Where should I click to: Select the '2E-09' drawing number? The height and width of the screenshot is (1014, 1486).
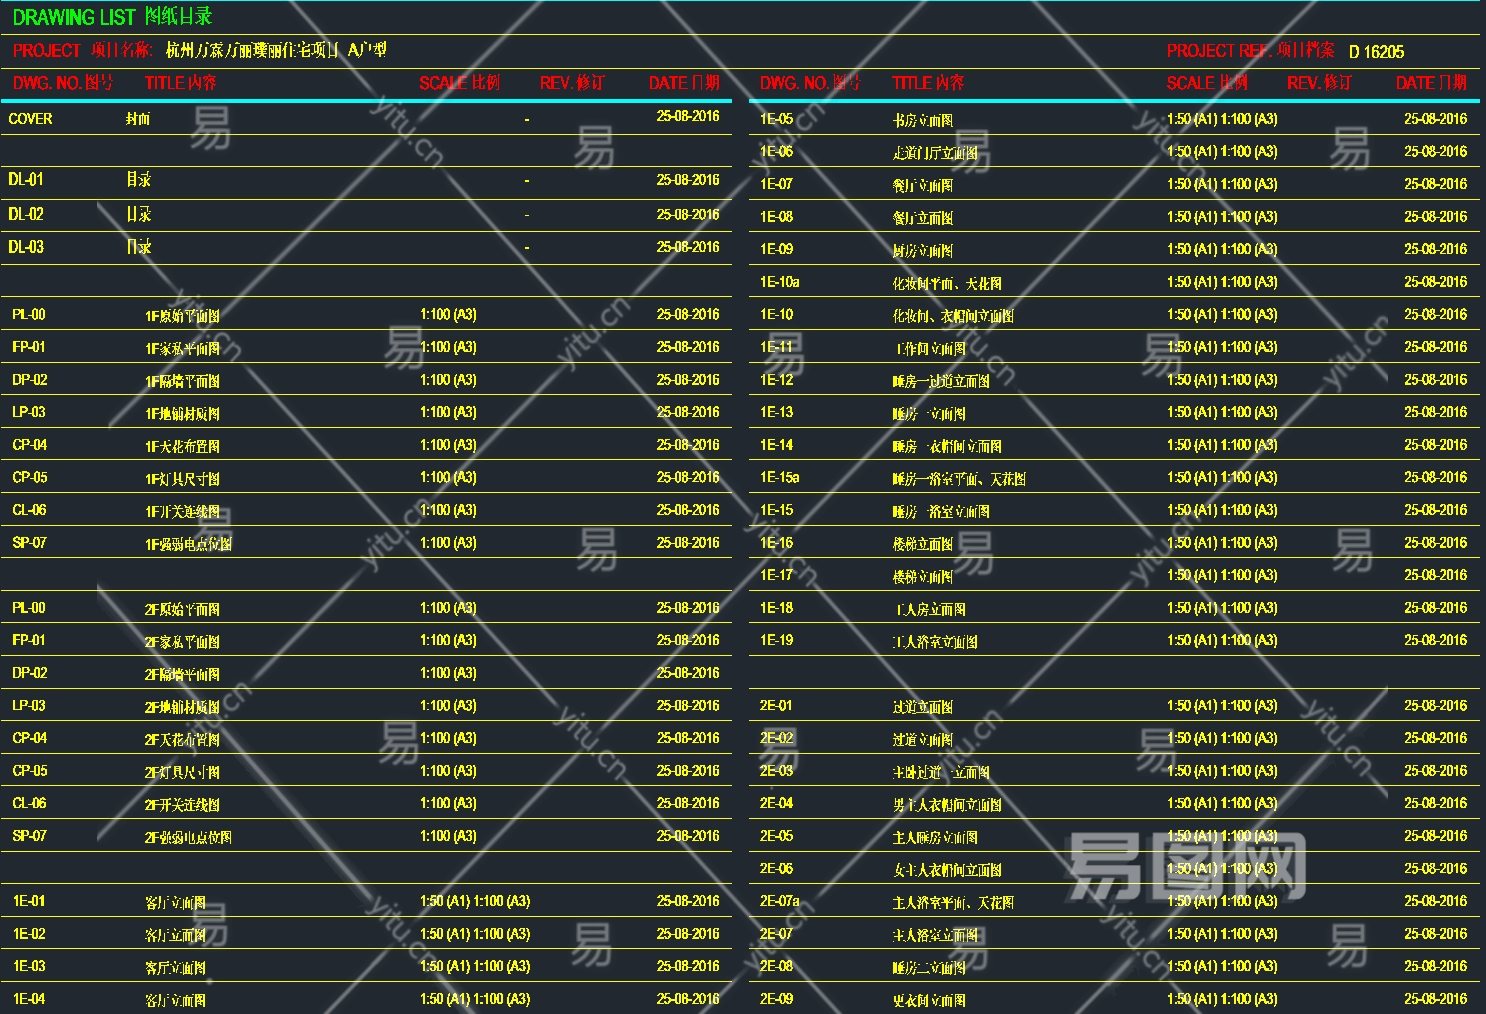[776, 999]
